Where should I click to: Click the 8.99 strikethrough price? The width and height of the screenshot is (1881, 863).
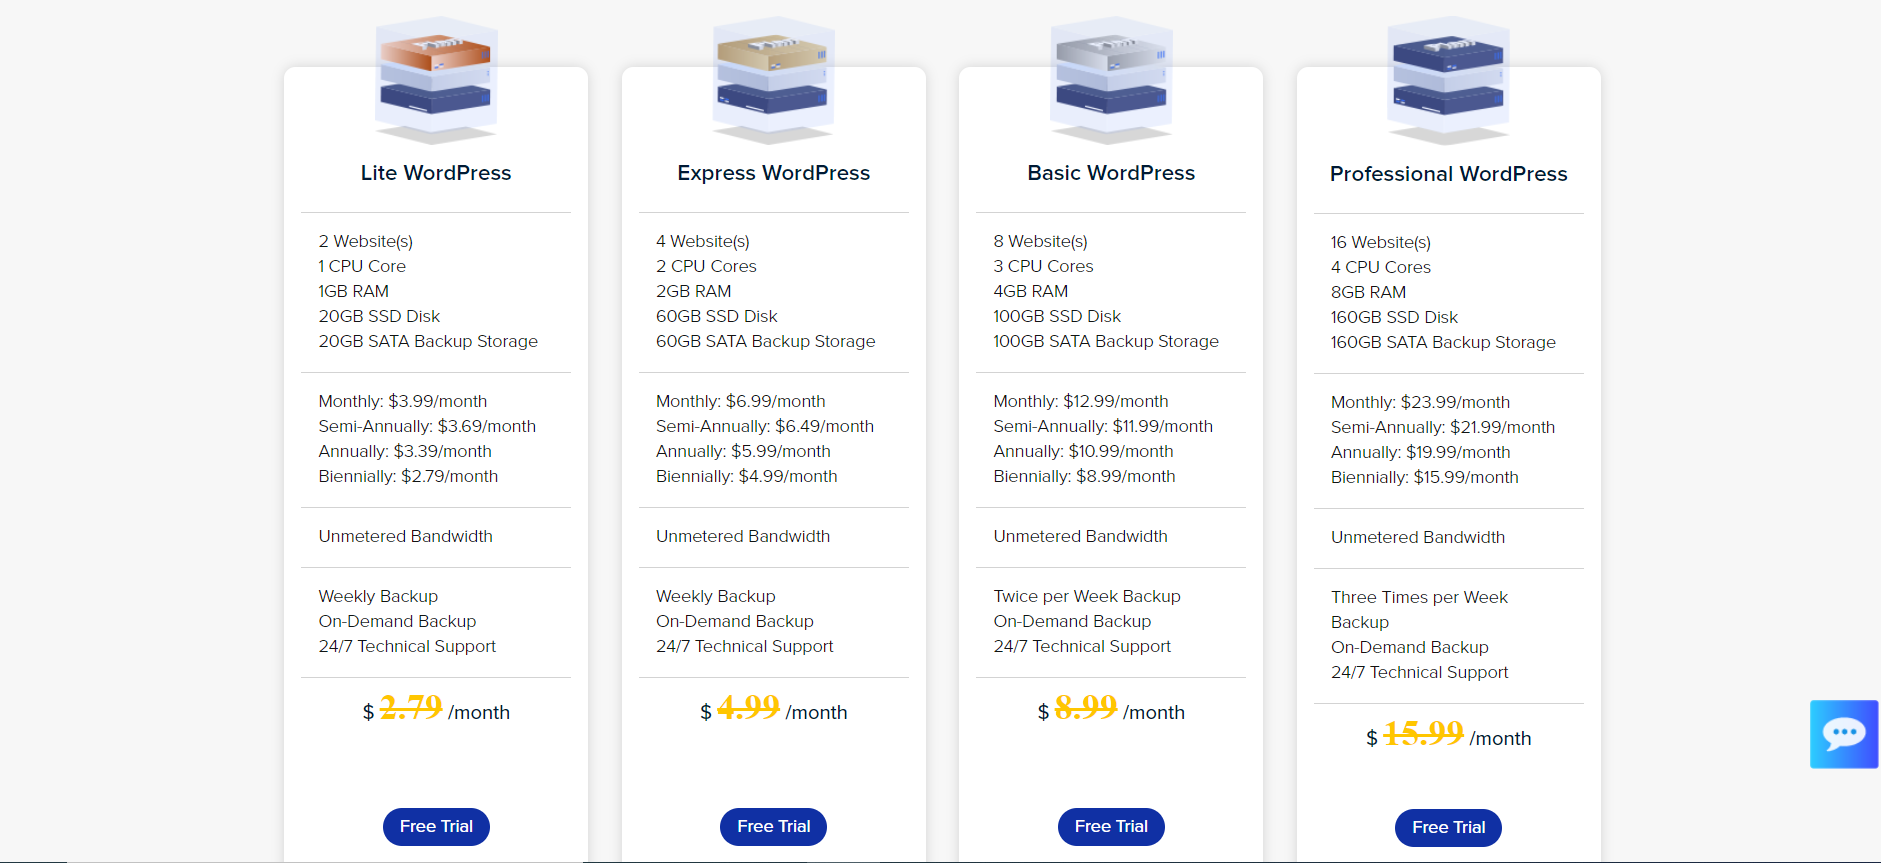[x=1086, y=707]
